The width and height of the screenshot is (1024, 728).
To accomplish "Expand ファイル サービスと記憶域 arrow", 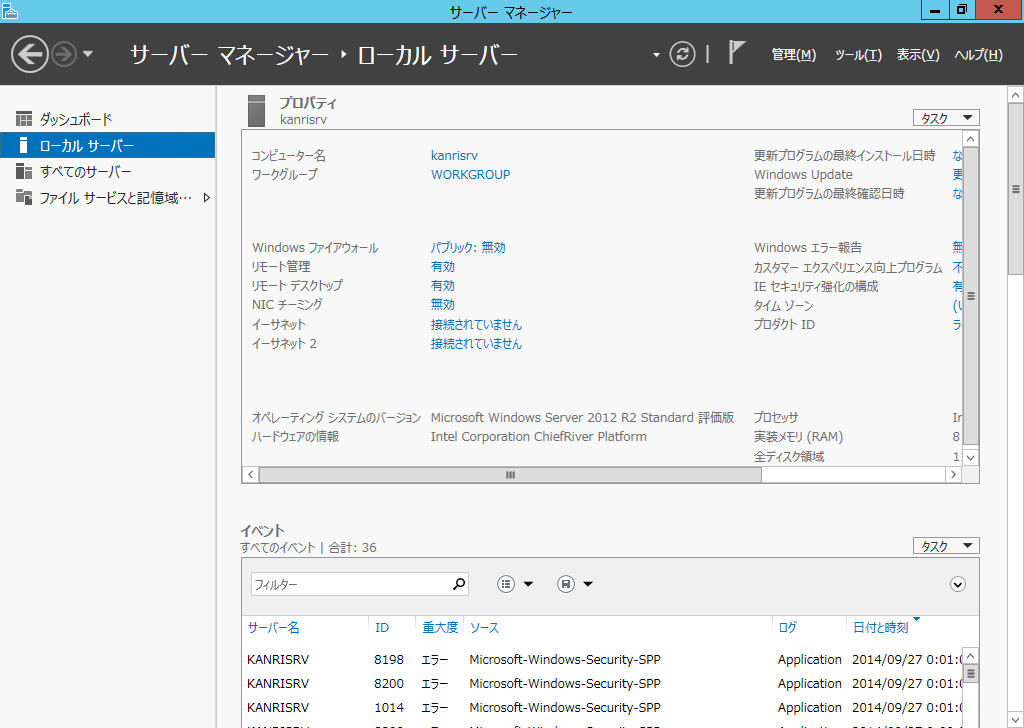I will pos(207,197).
